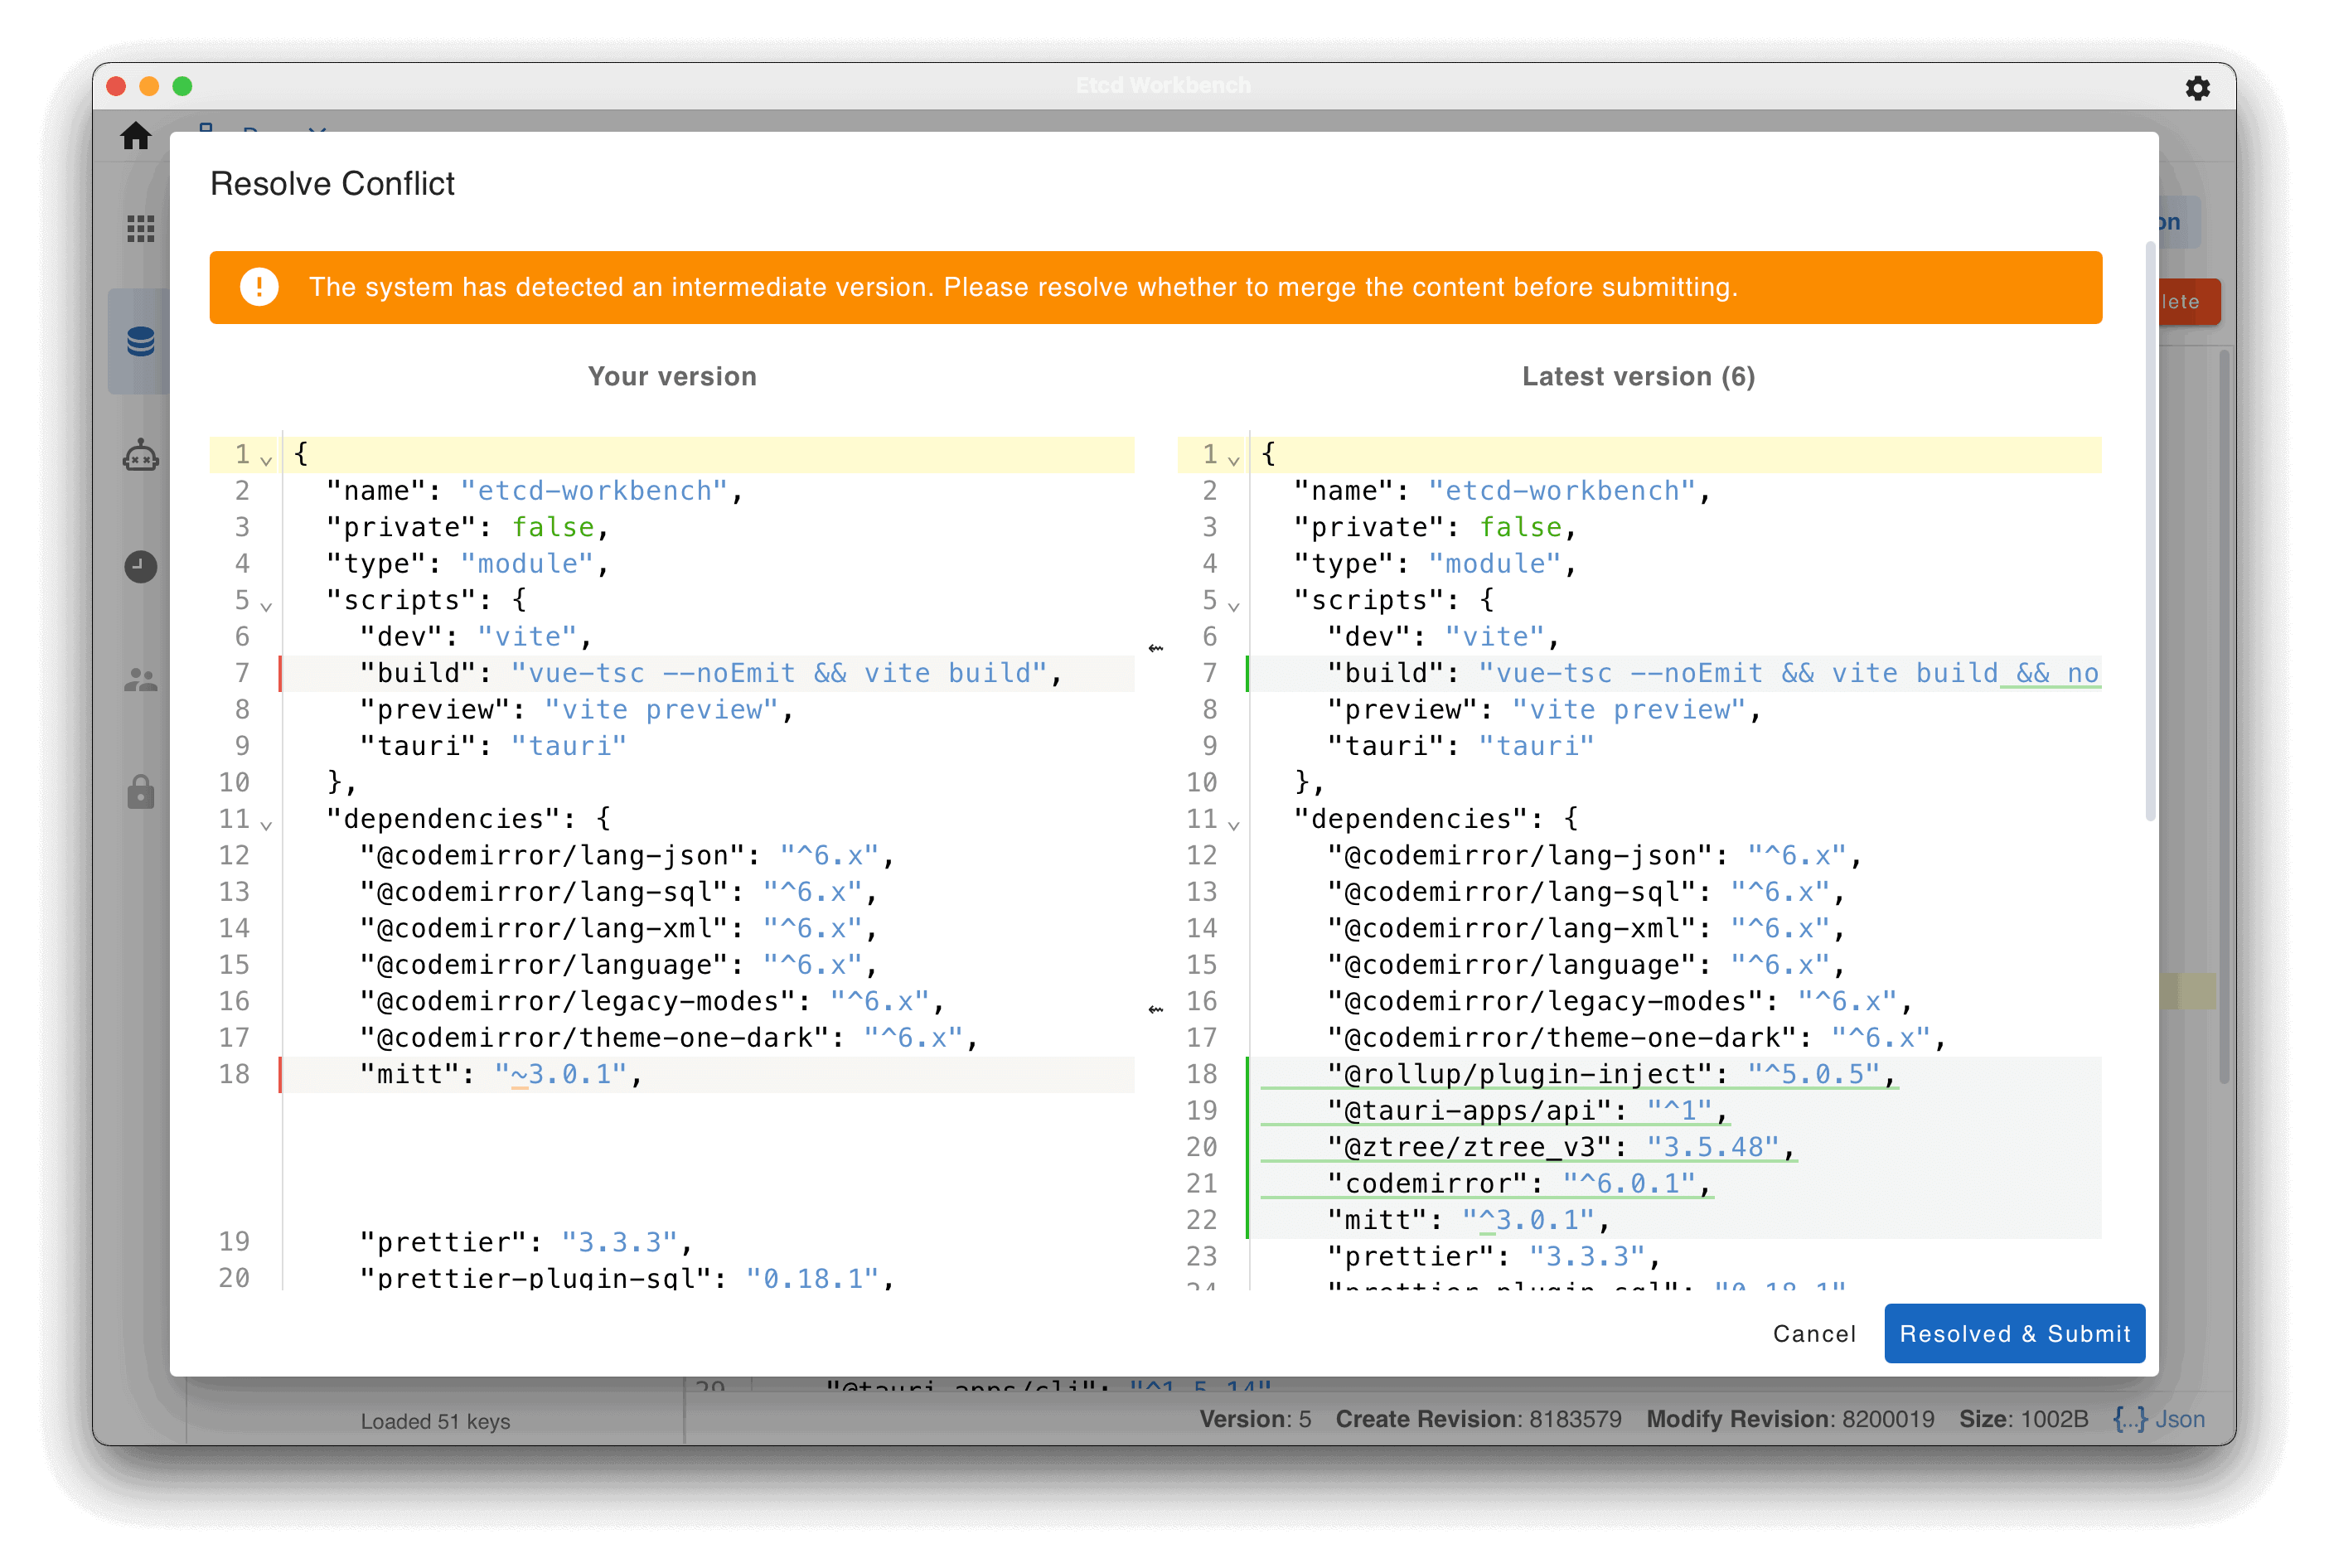Collapse scripts fold in Latest version
The image size is (2329, 1568).
(1234, 606)
